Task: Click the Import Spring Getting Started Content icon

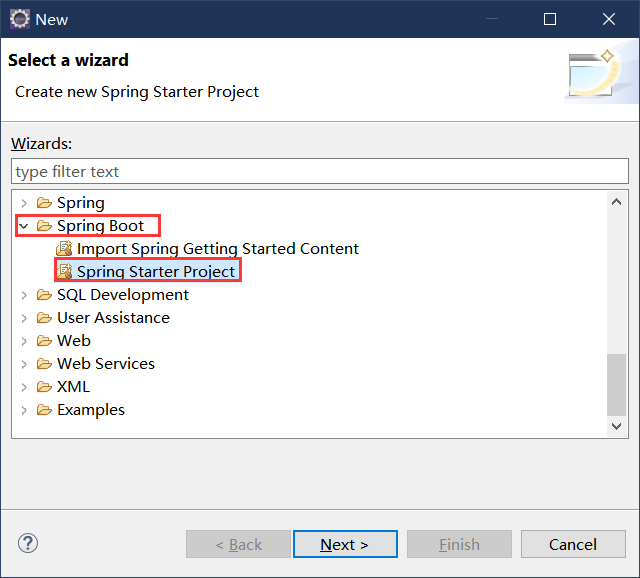Action: point(65,249)
